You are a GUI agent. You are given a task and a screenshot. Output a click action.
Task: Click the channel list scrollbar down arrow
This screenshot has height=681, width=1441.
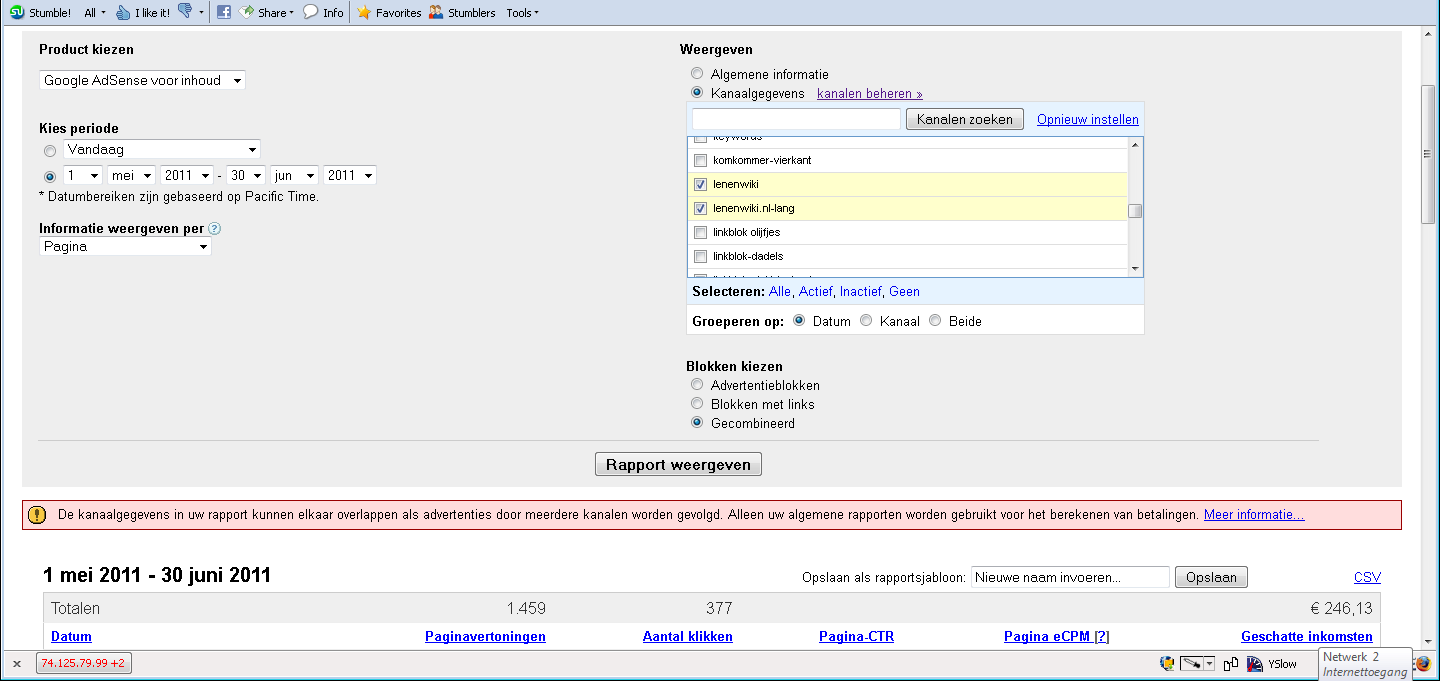pyautogui.click(x=1135, y=269)
